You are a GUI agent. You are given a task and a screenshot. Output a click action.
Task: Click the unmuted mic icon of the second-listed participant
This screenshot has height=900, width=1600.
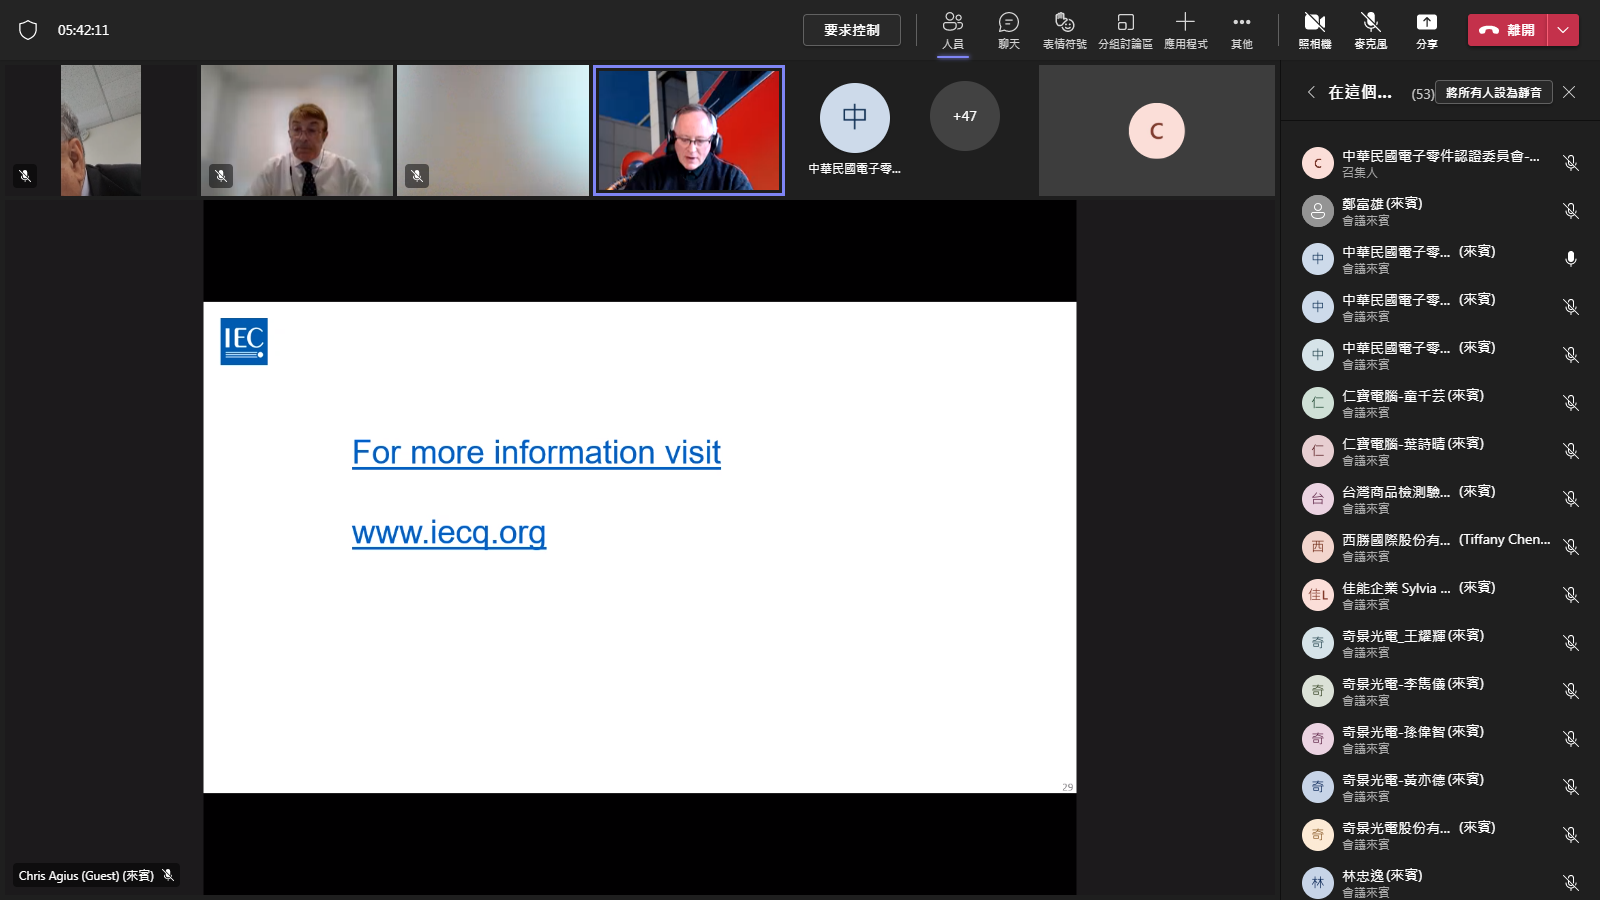(x=1571, y=259)
